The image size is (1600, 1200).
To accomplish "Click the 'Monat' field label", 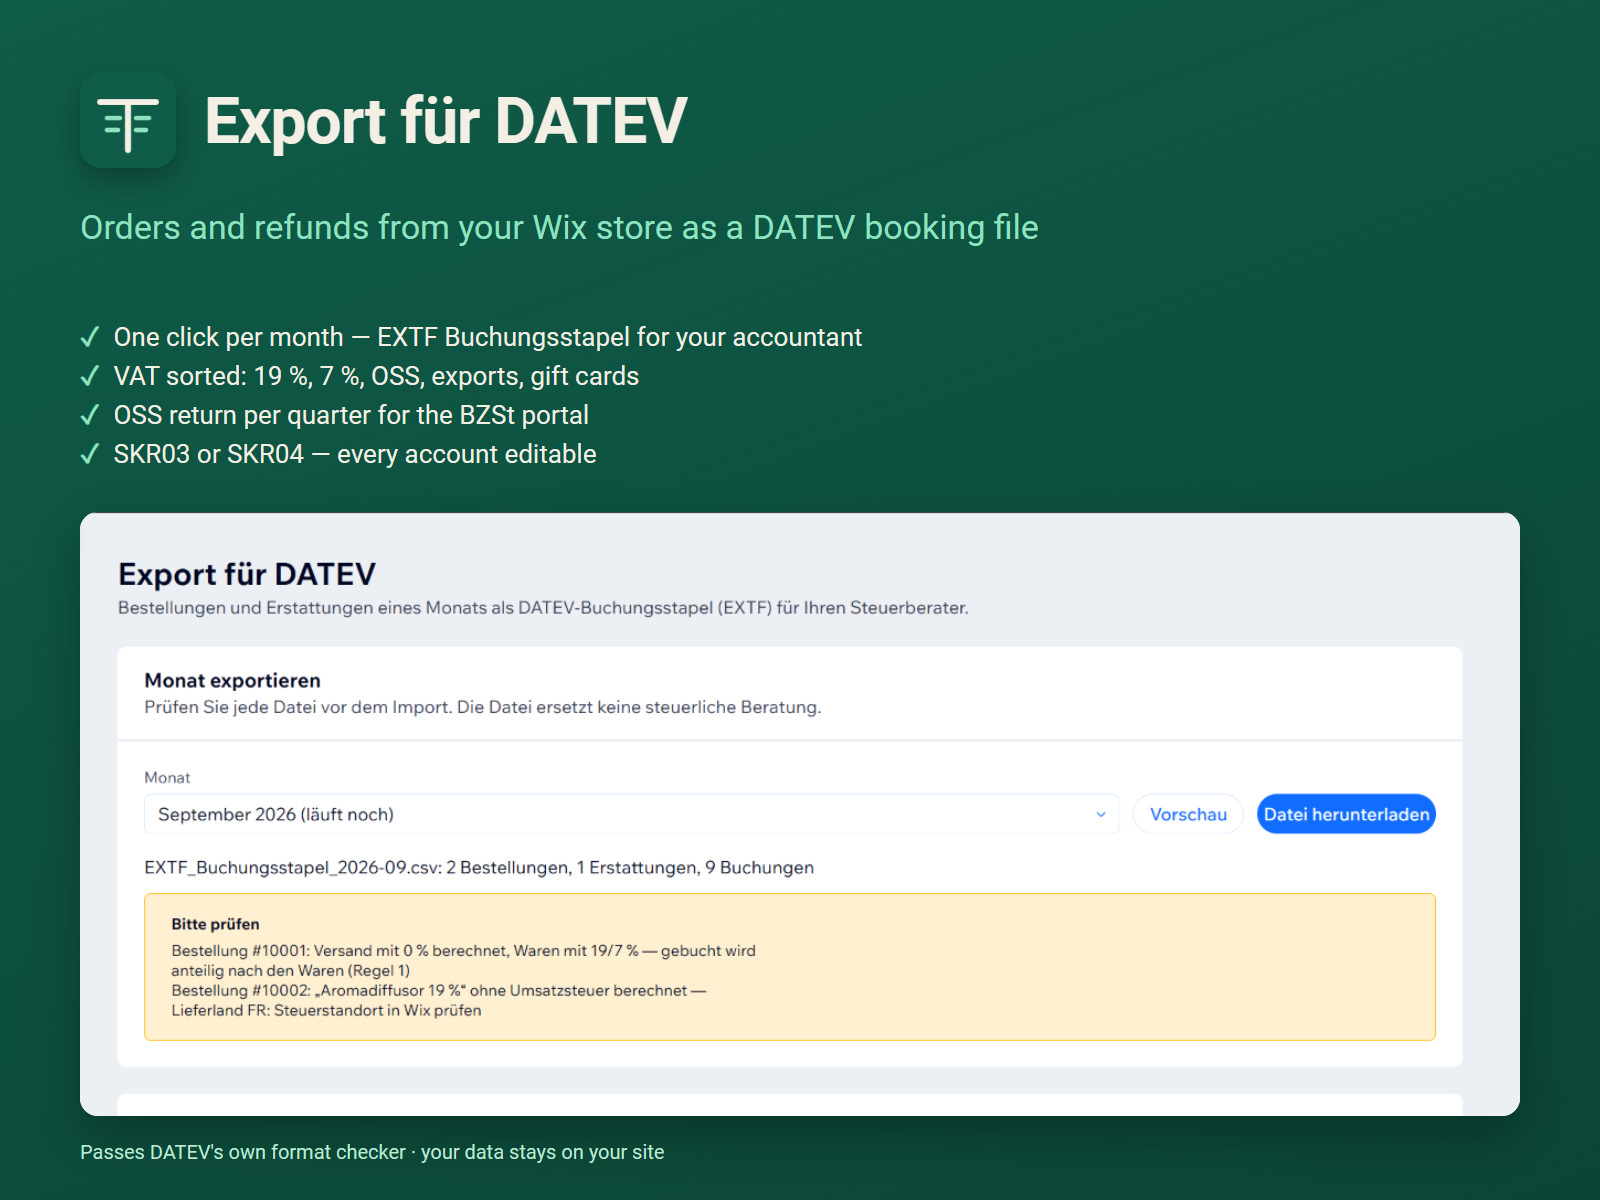I will coord(167,777).
